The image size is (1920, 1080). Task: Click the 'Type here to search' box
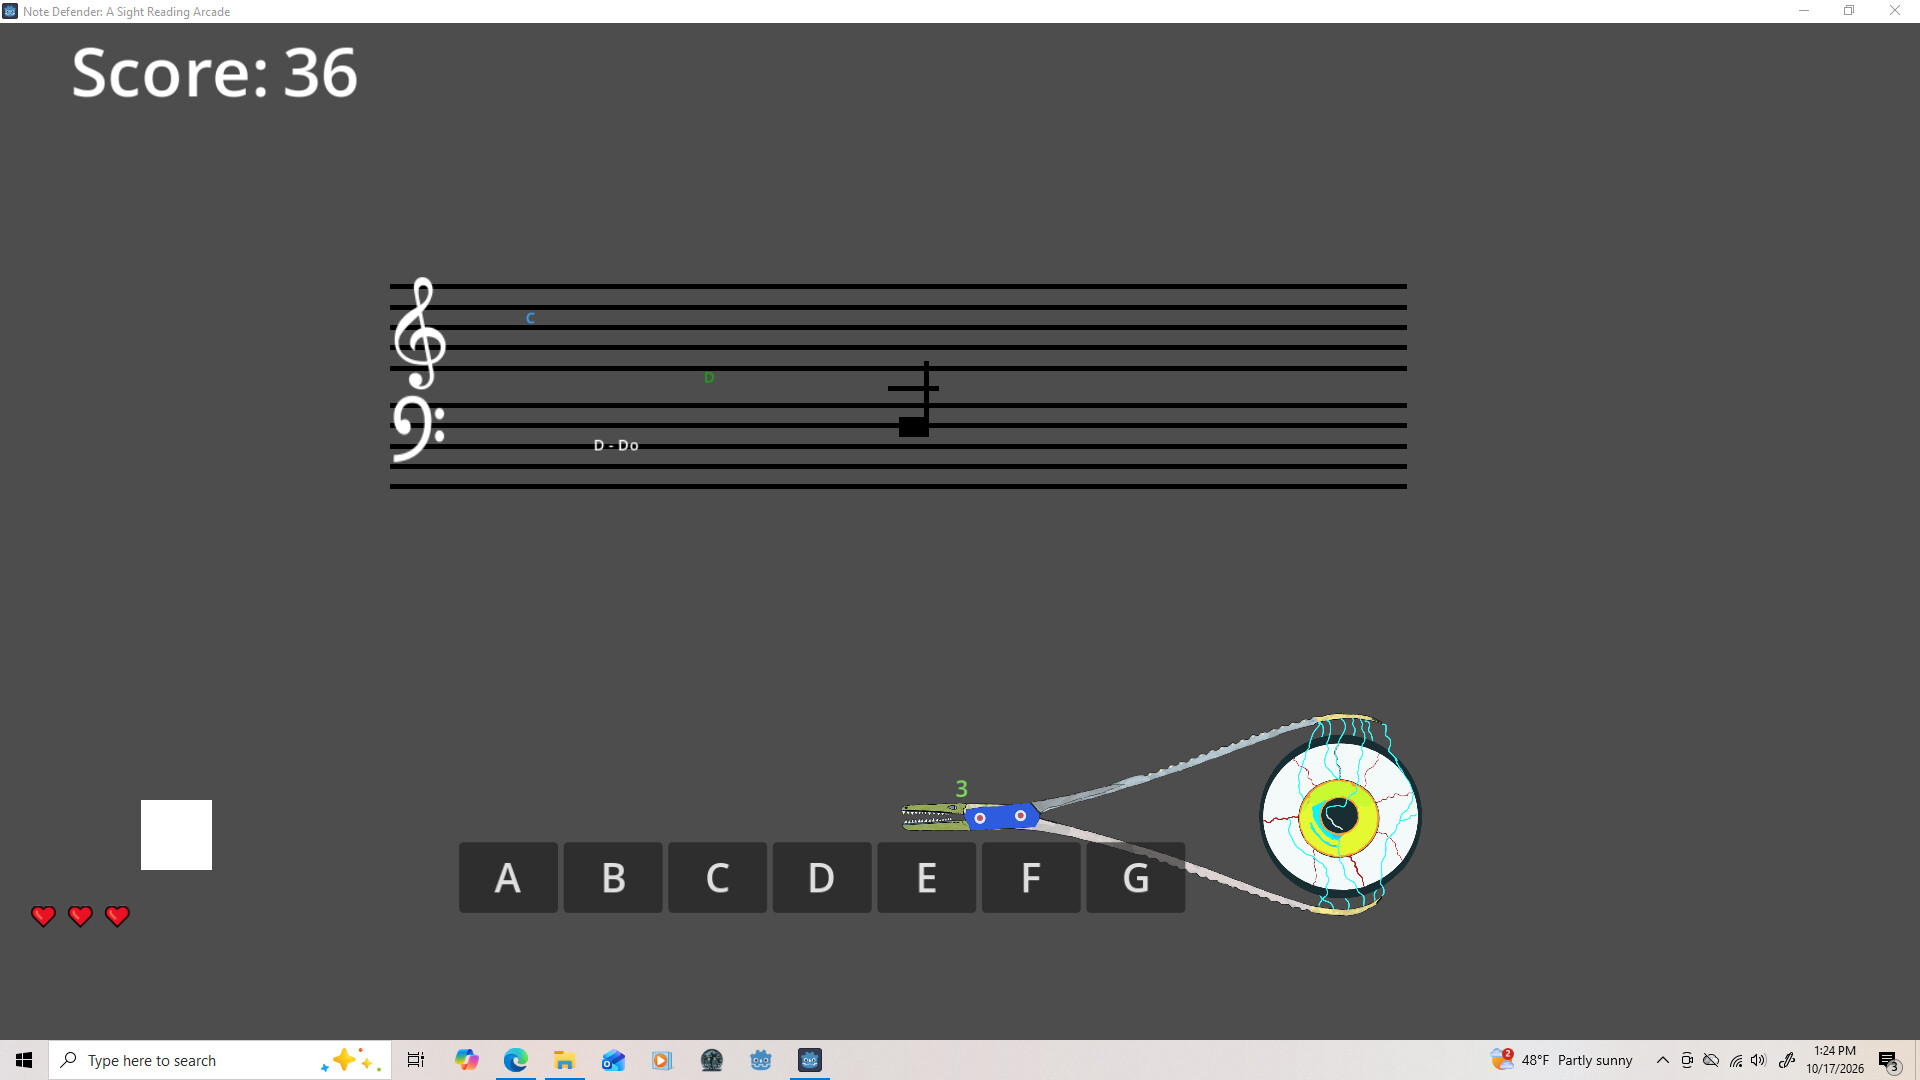click(x=220, y=1060)
